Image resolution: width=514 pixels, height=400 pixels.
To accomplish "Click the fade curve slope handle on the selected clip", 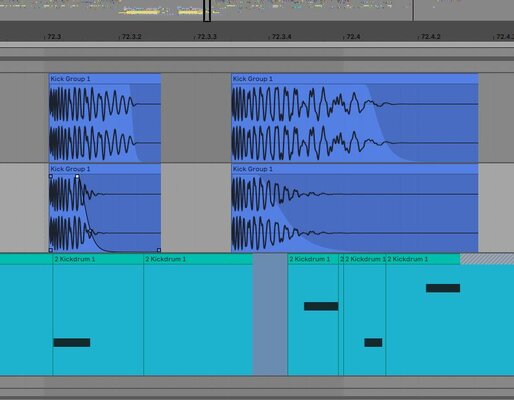I will pos(90,231).
